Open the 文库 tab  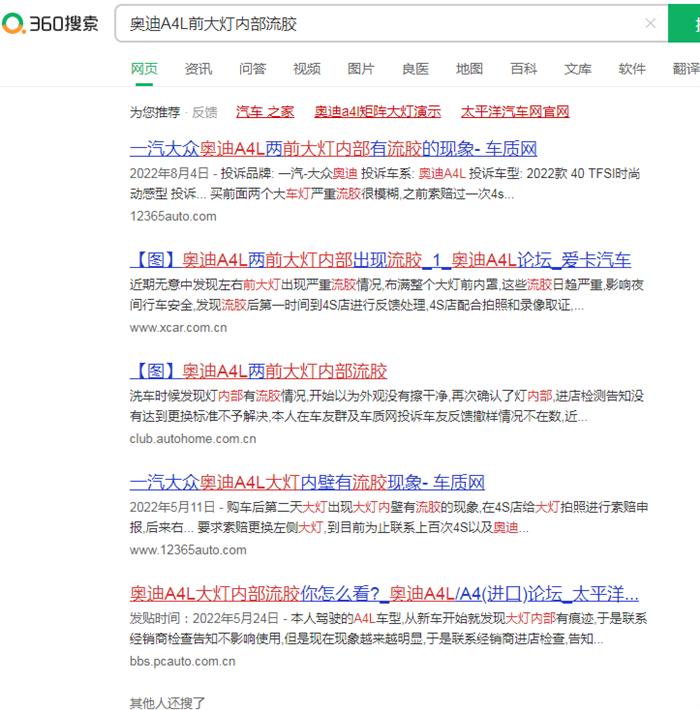[578, 69]
